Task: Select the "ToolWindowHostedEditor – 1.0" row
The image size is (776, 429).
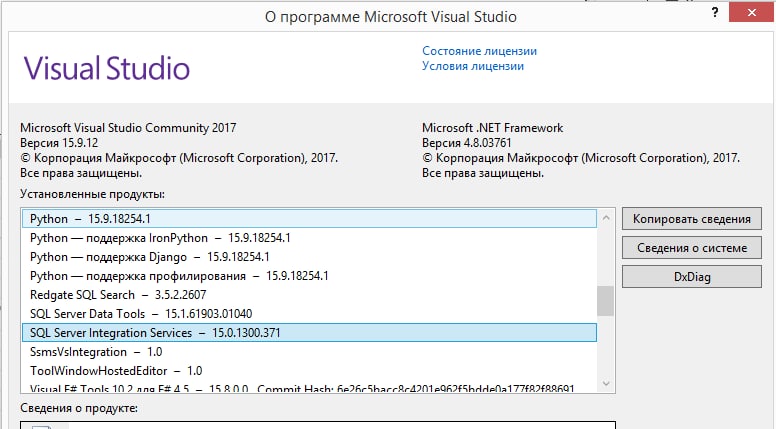Action: (309, 371)
